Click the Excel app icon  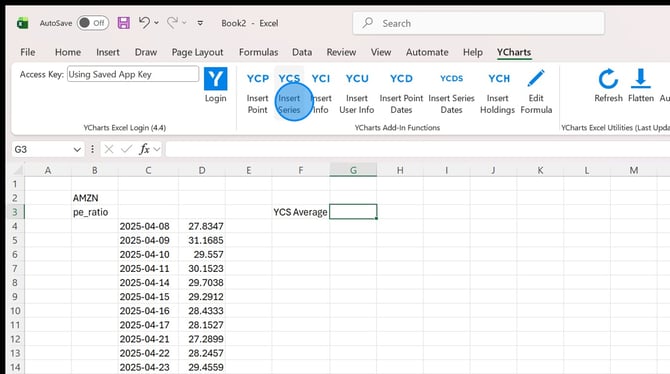click(22, 23)
